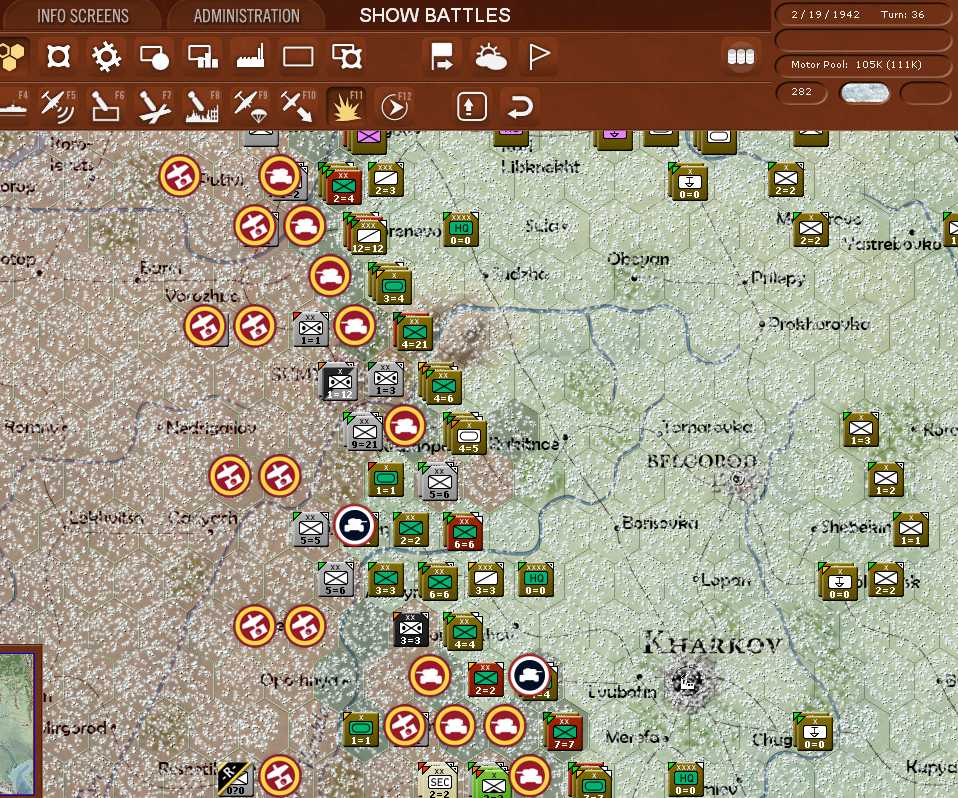This screenshot has height=798, width=958.
Task: Click the rectangle-with-bar-chart toolbar icon
Action: [203, 57]
